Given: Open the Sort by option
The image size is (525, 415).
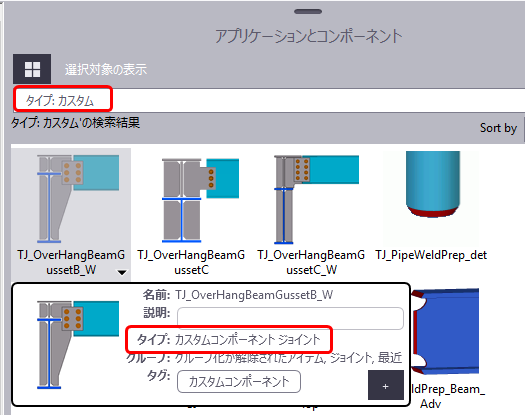Looking at the screenshot, I should click(x=498, y=128).
